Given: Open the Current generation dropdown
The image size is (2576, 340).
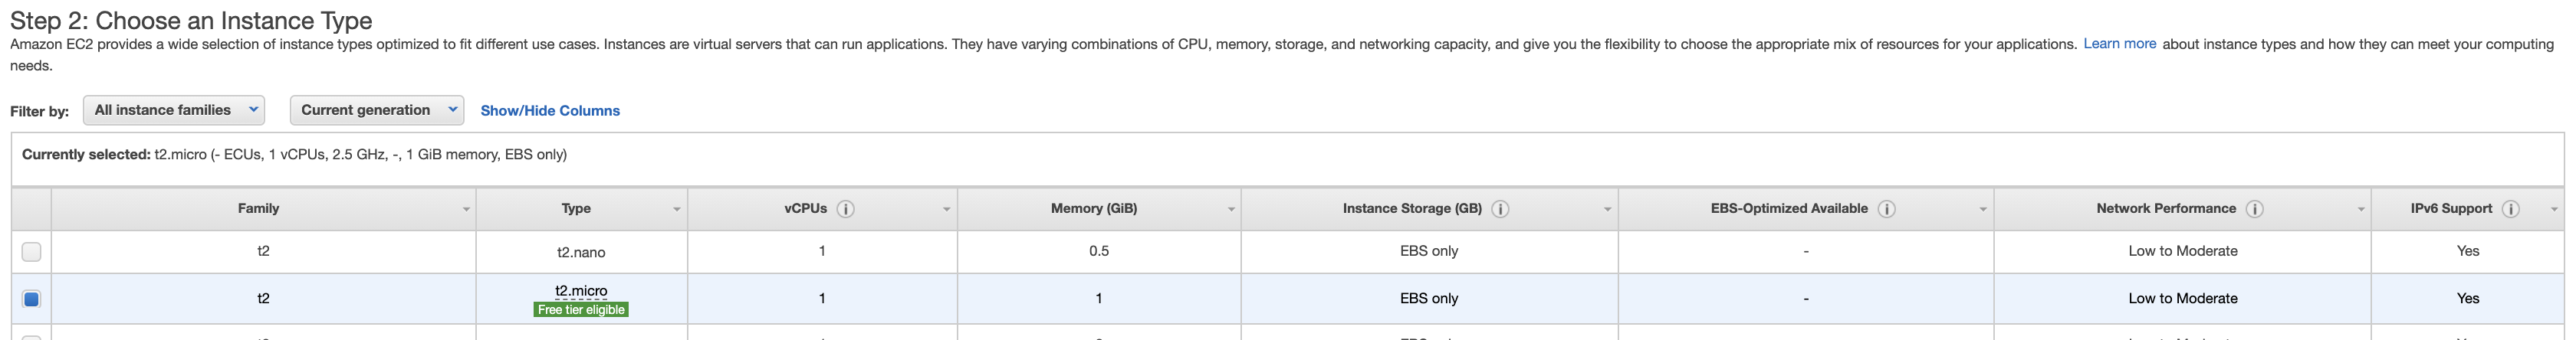Looking at the screenshot, I should point(376,110).
